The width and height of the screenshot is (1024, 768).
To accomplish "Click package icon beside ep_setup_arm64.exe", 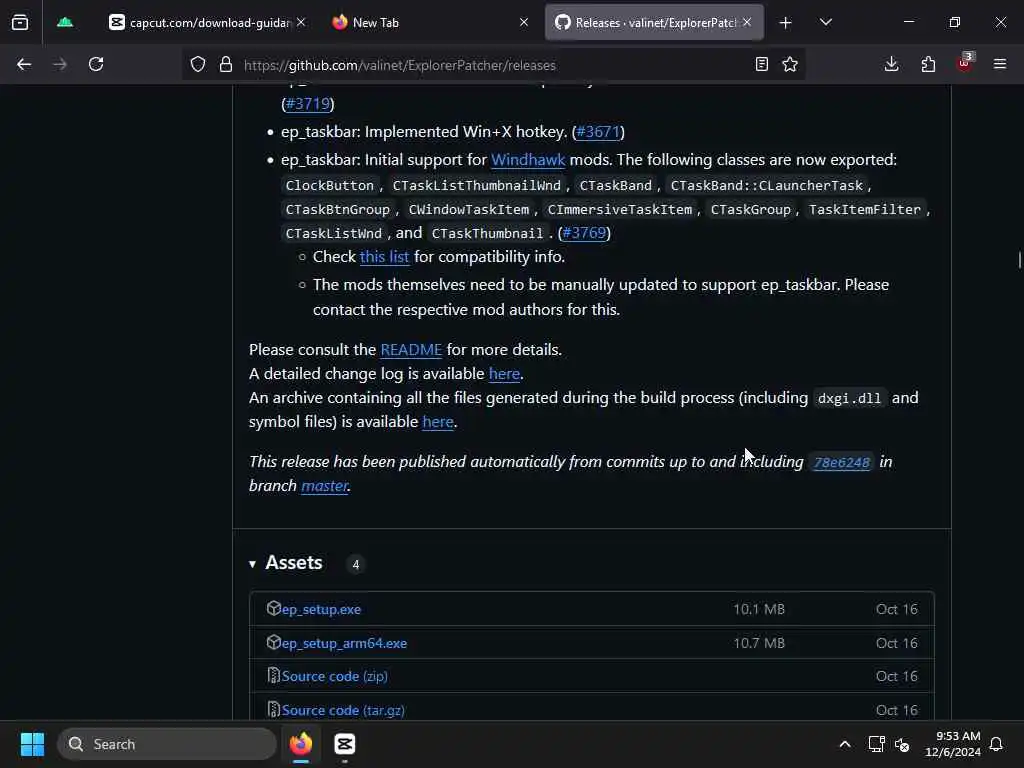I will (274, 643).
